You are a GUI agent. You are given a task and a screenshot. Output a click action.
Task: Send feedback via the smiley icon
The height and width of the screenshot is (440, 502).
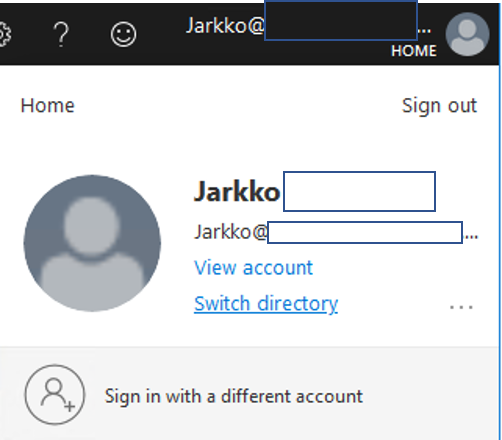pyautogui.click(x=123, y=34)
